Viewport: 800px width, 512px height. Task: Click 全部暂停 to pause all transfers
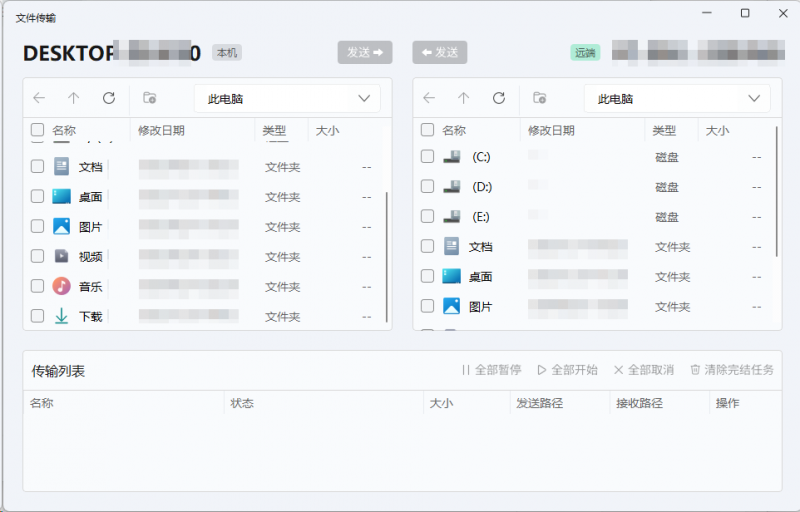pyautogui.click(x=491, y=370)
